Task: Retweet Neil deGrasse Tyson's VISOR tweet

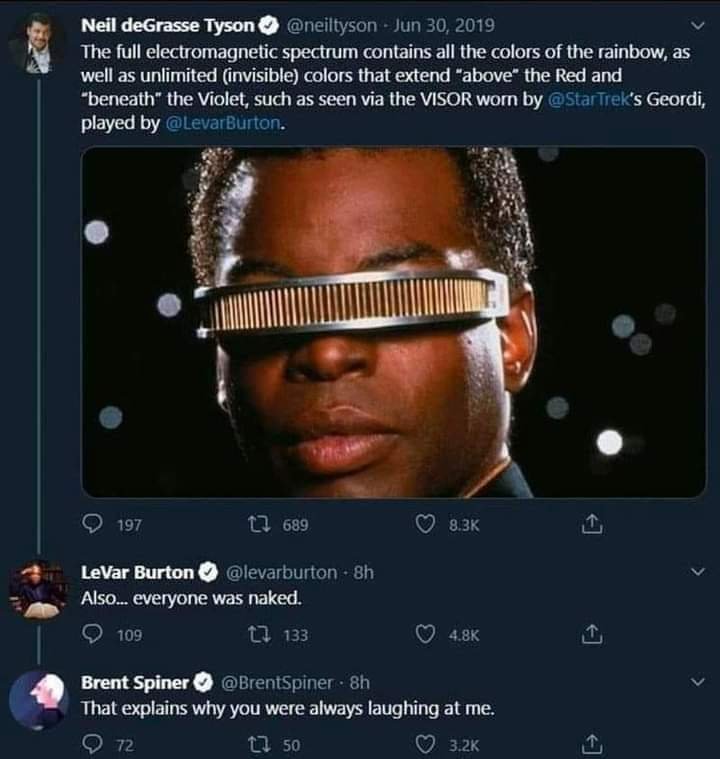Action: coord(259,524)
